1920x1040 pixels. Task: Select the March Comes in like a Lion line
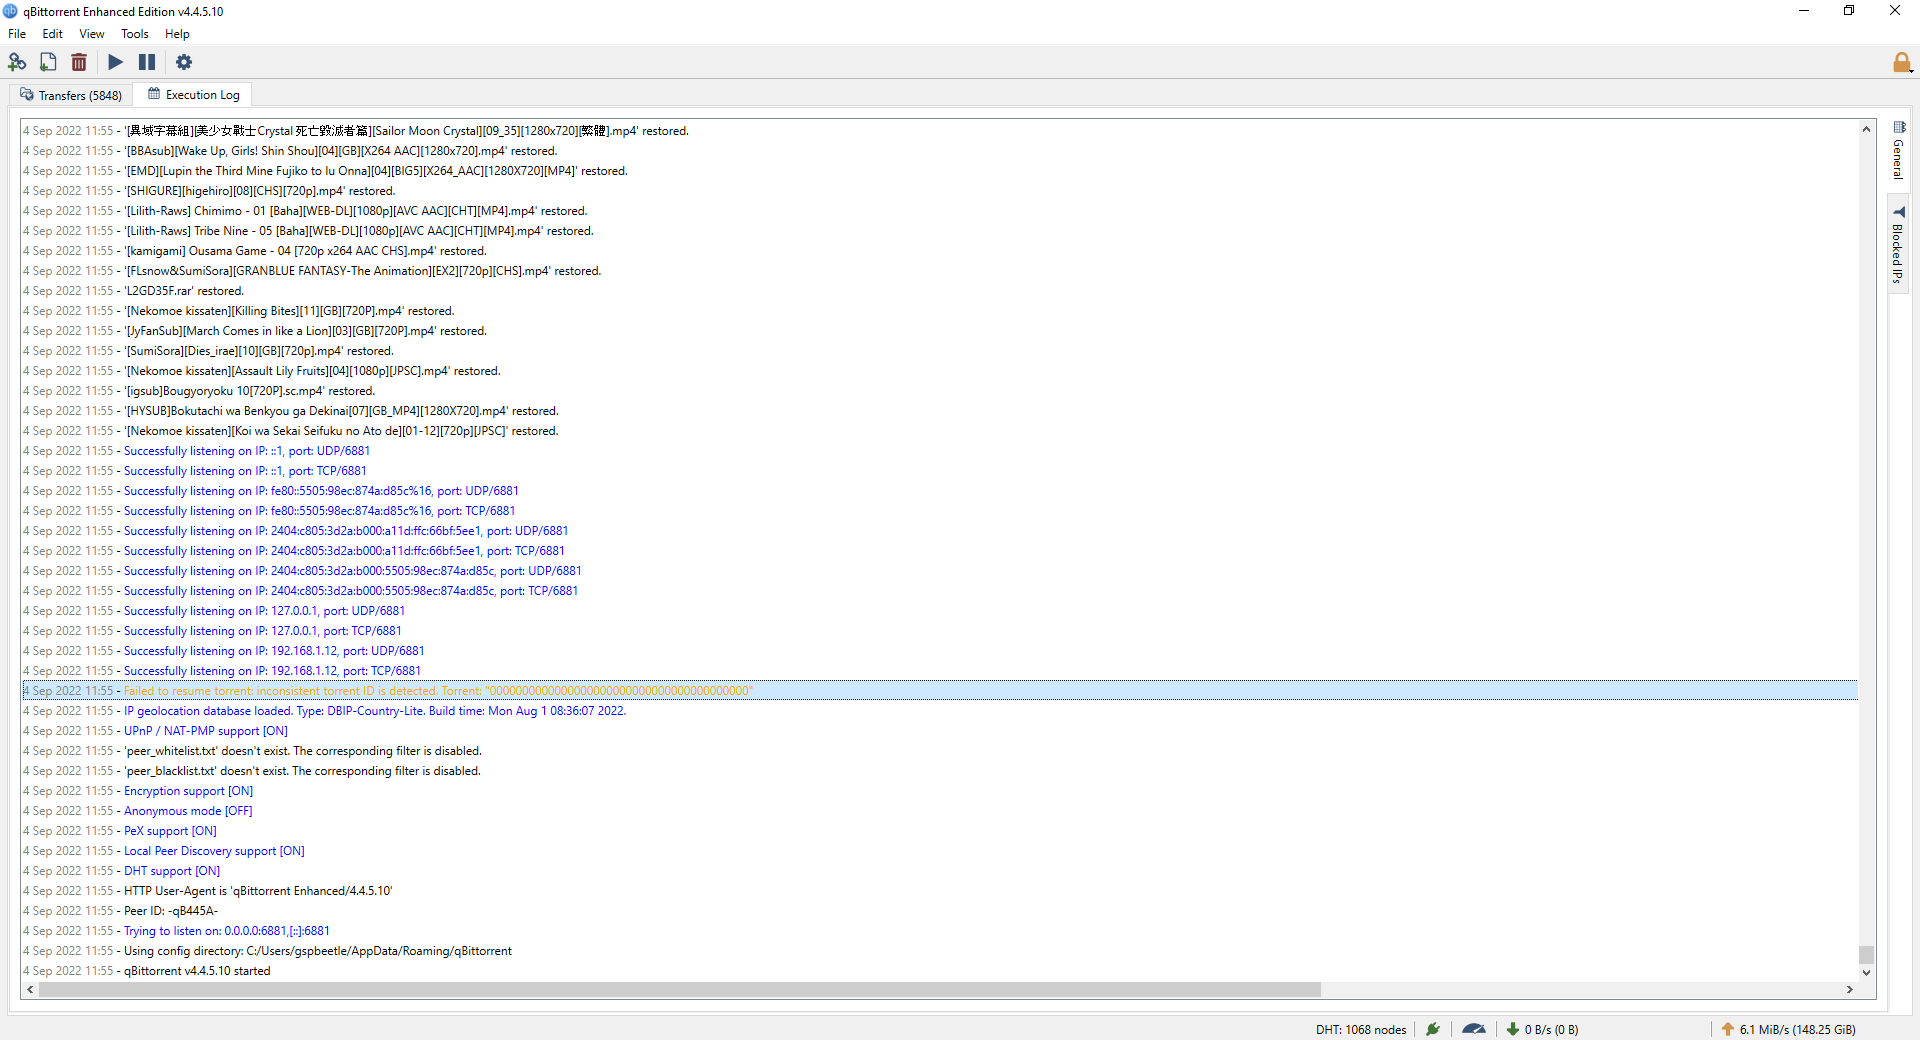[939, 331]
